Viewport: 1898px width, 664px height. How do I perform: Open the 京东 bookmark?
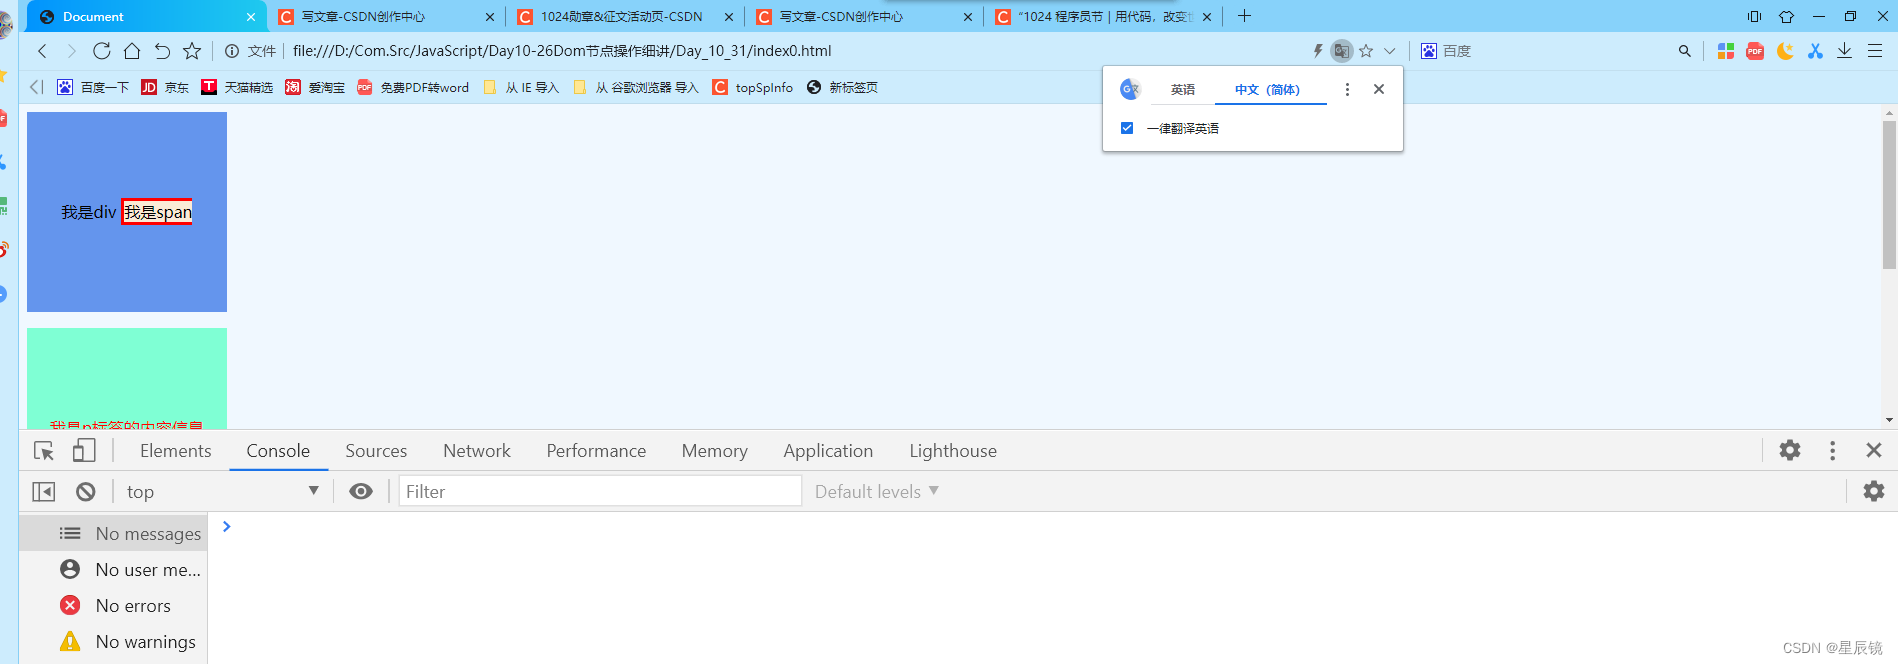pos(165,87)
